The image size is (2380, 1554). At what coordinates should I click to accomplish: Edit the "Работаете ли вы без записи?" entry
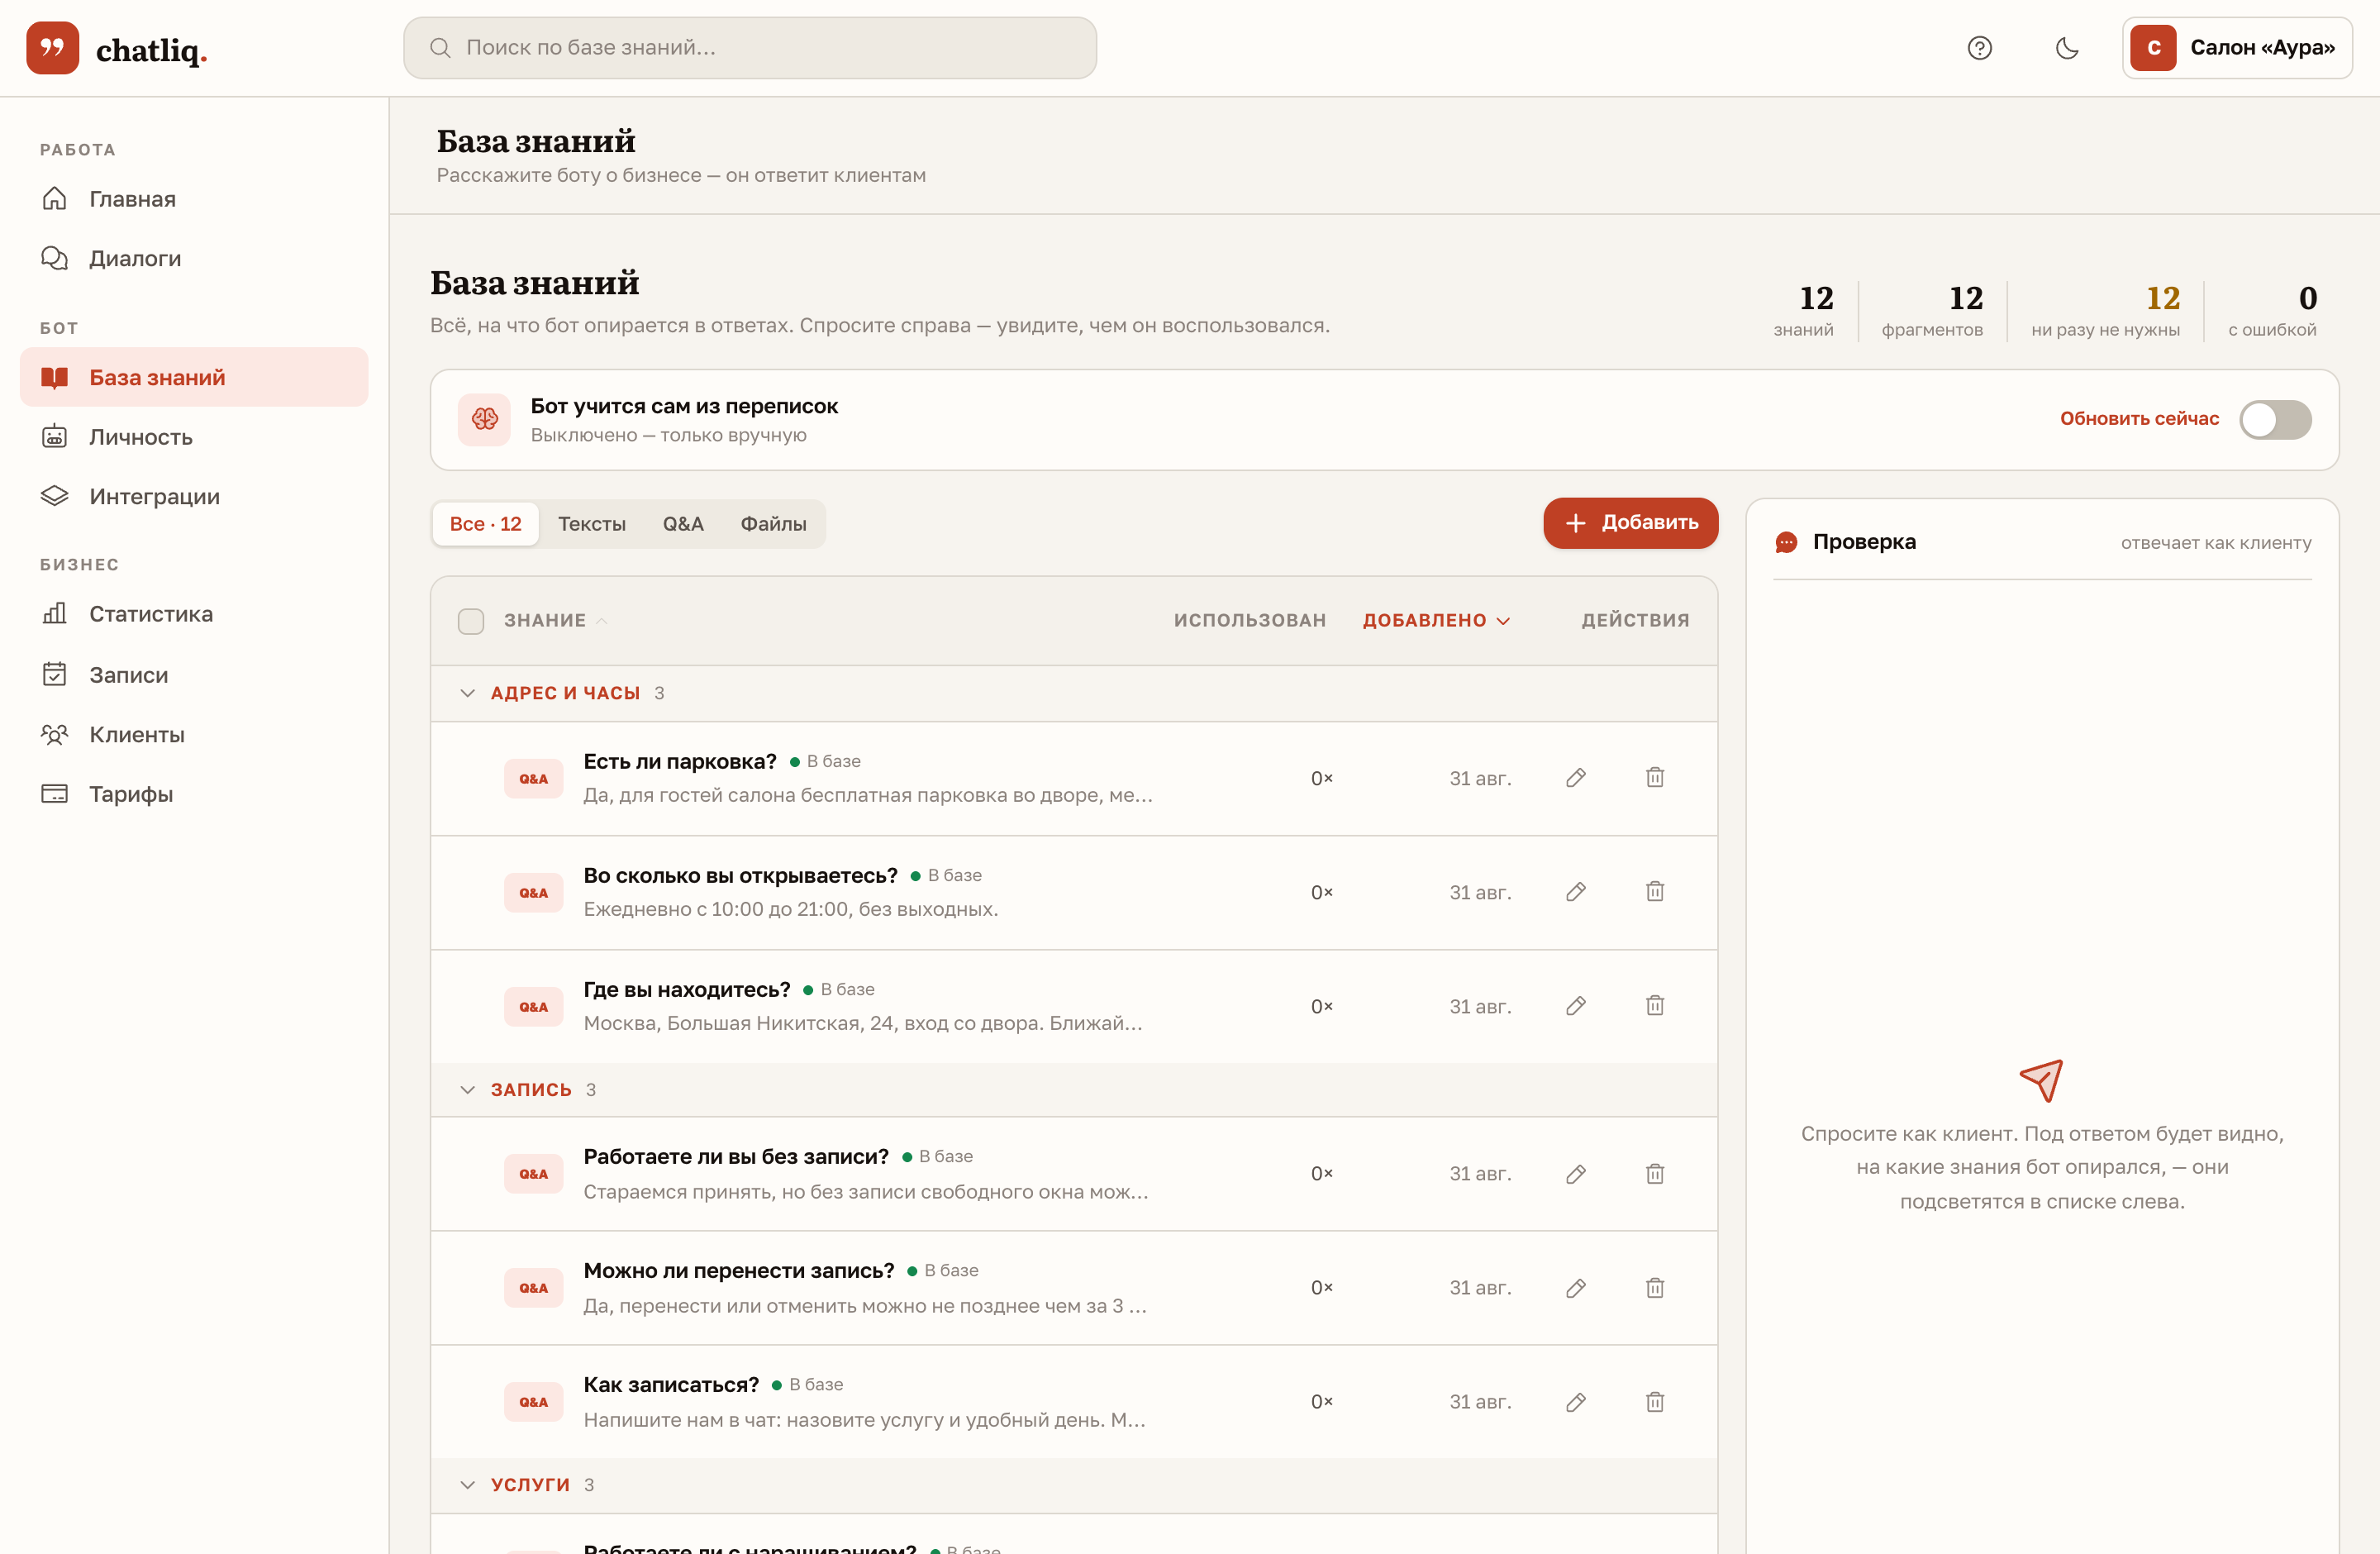[1576, 1174]
